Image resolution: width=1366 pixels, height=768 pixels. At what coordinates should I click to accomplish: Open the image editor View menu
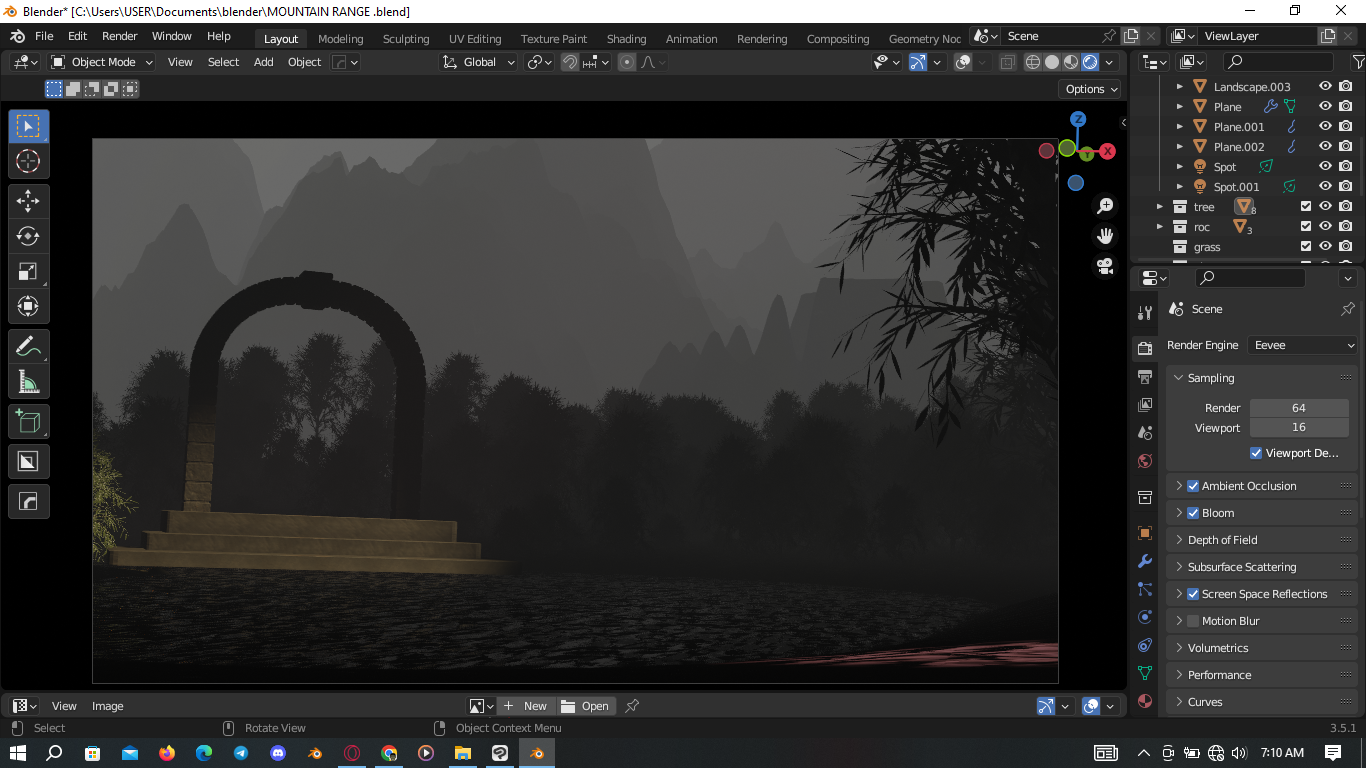coord(64,706)
